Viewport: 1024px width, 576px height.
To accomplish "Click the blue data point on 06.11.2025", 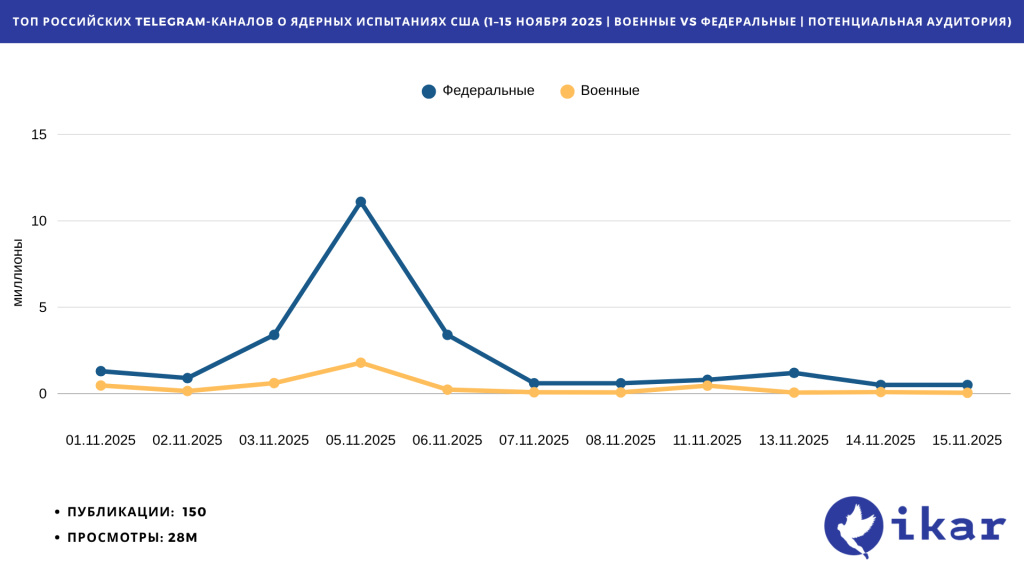I will coord(447,335).
